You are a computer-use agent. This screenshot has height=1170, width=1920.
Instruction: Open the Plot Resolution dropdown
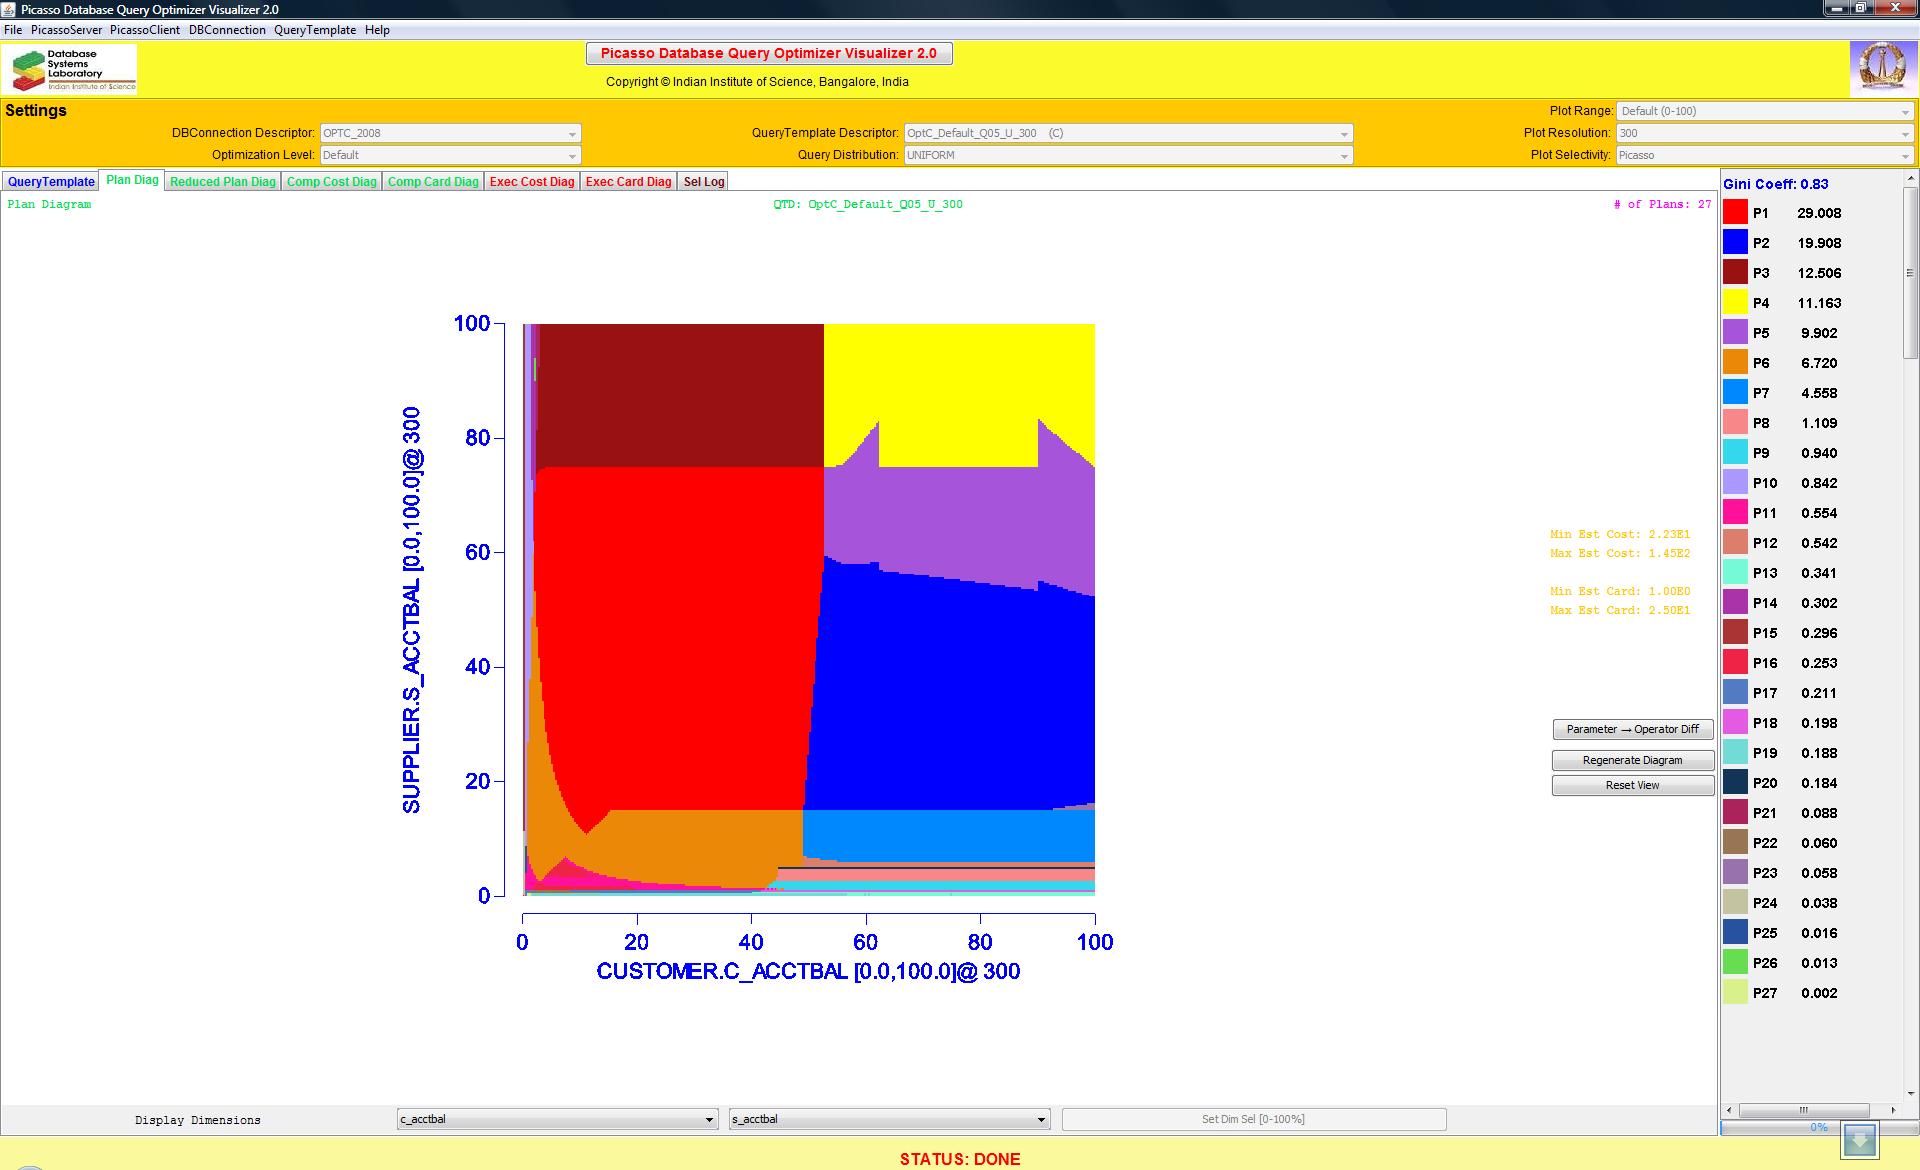point(1904,133)
